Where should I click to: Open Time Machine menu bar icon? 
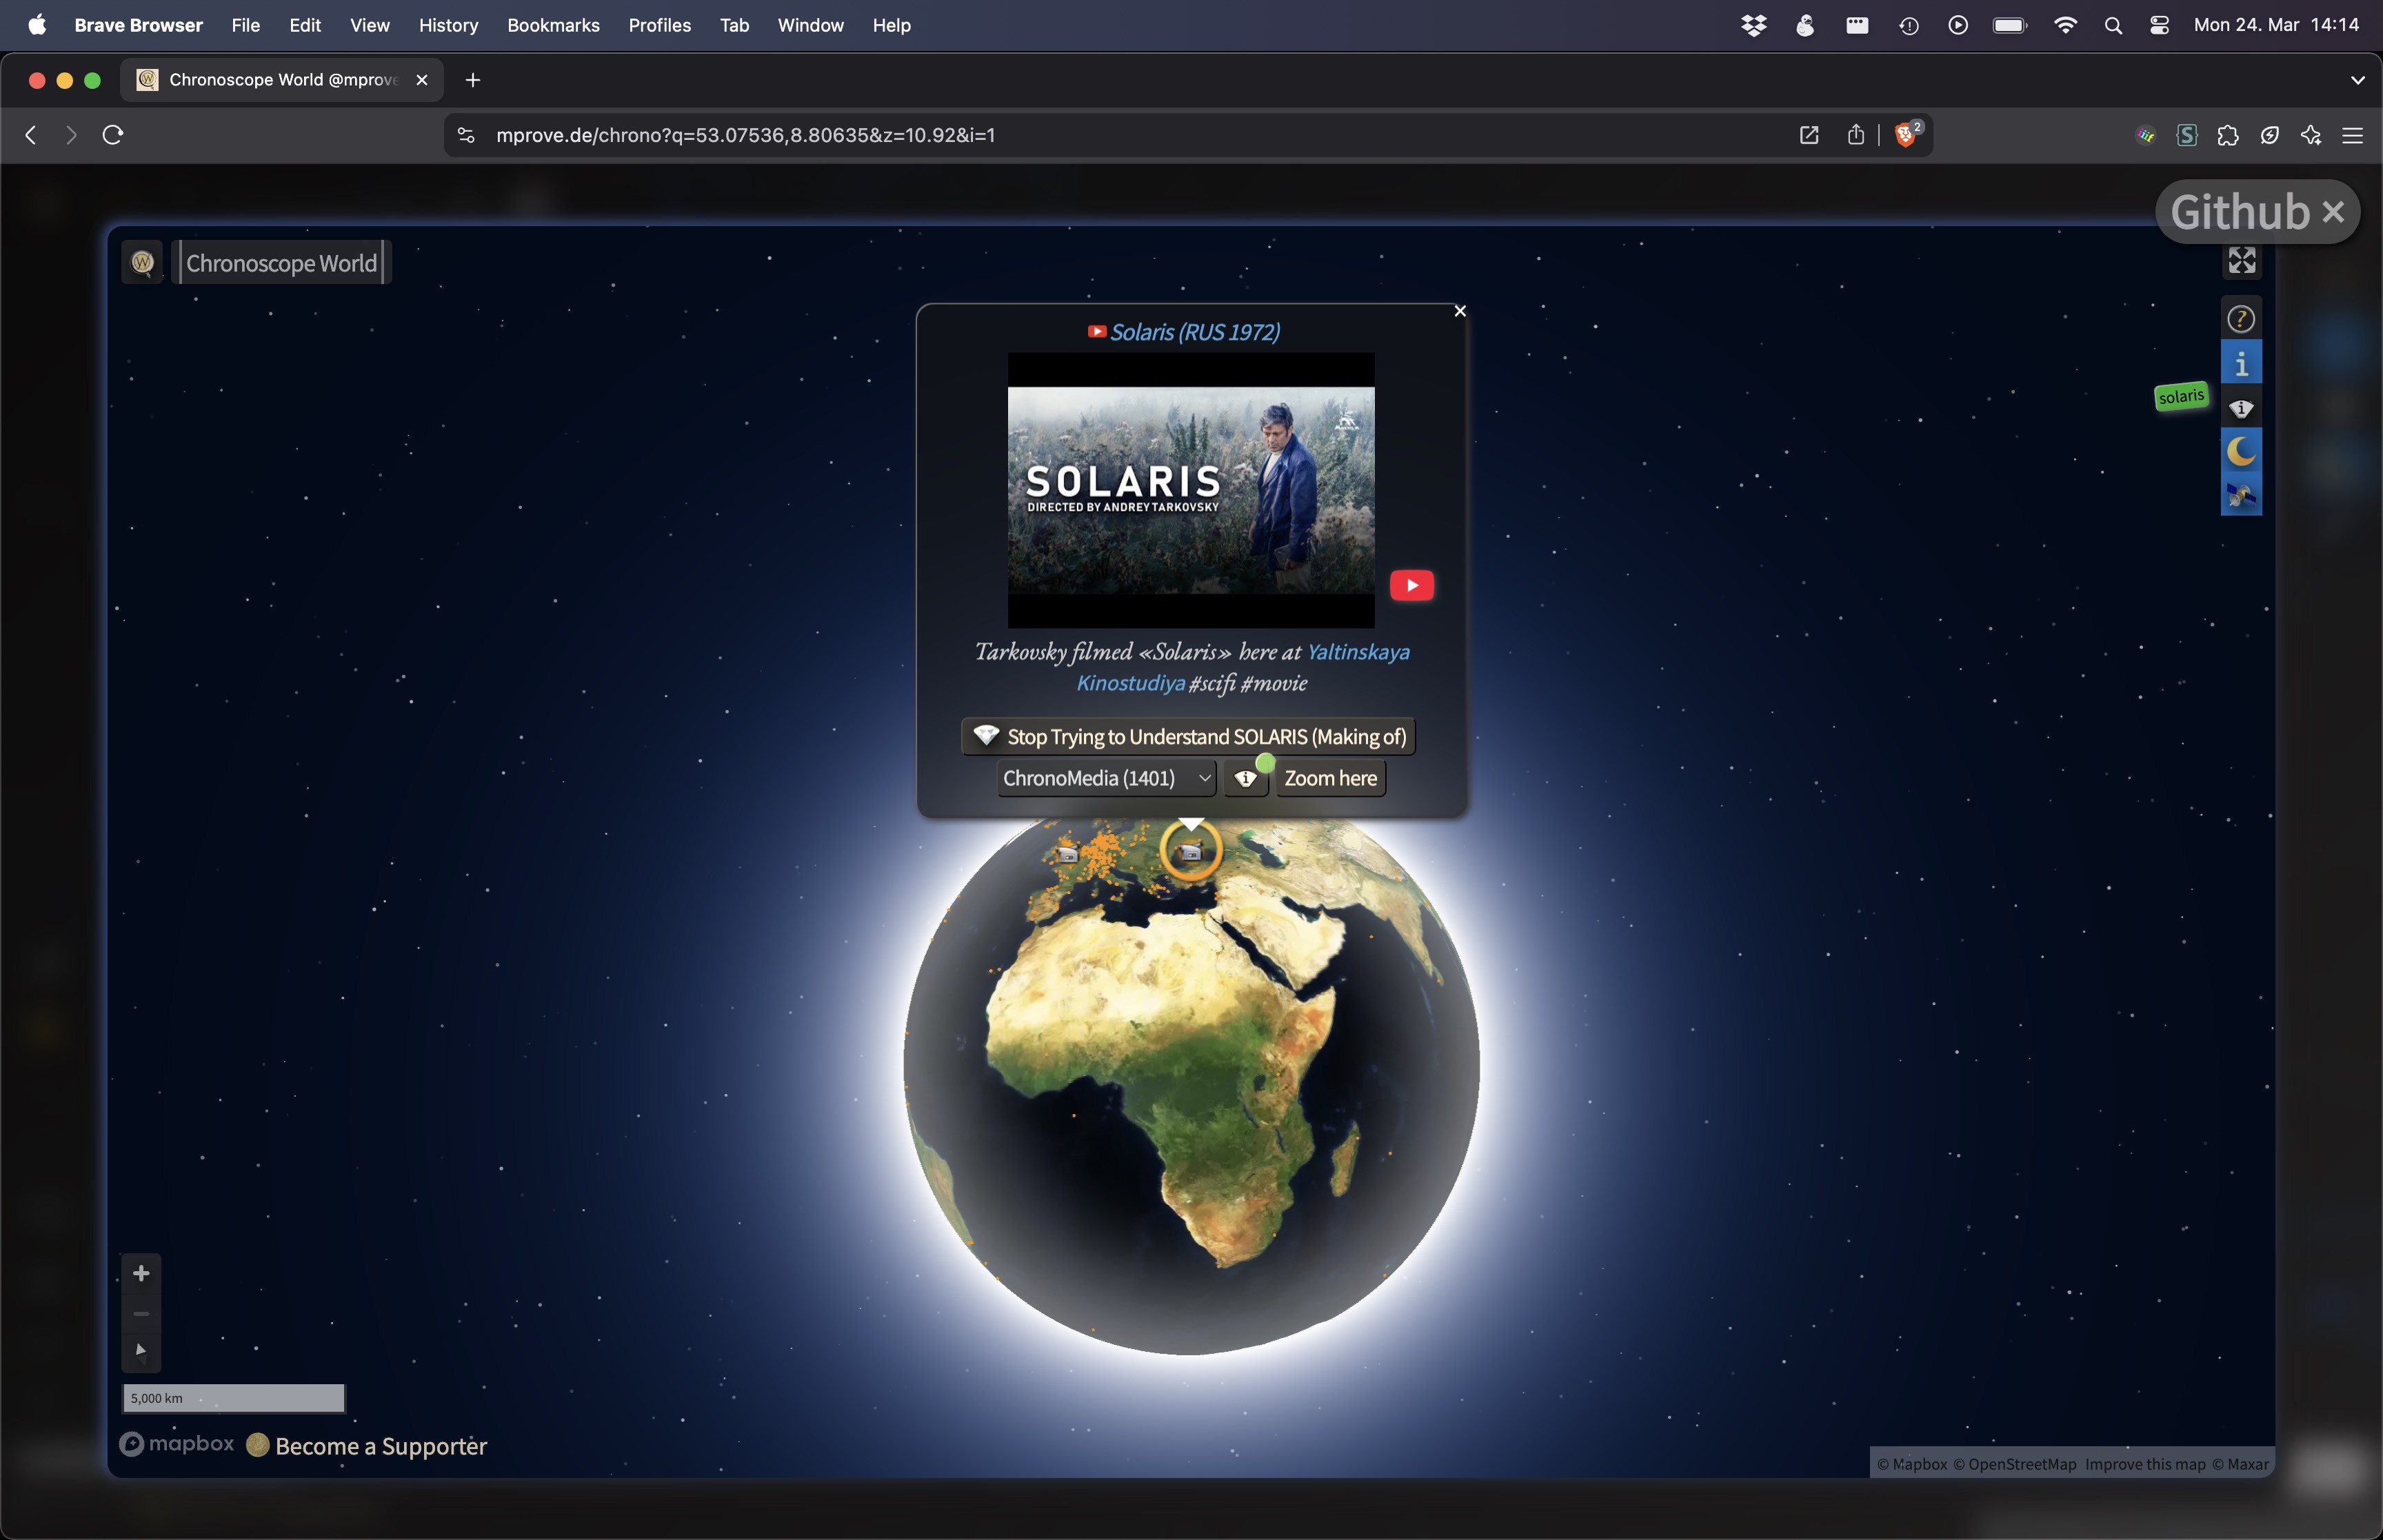point(1908,25)
